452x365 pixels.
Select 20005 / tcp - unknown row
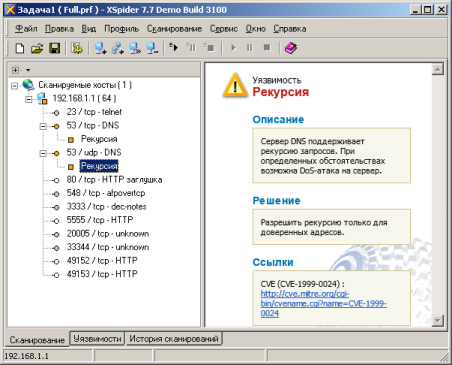click(x=108, y=234)
